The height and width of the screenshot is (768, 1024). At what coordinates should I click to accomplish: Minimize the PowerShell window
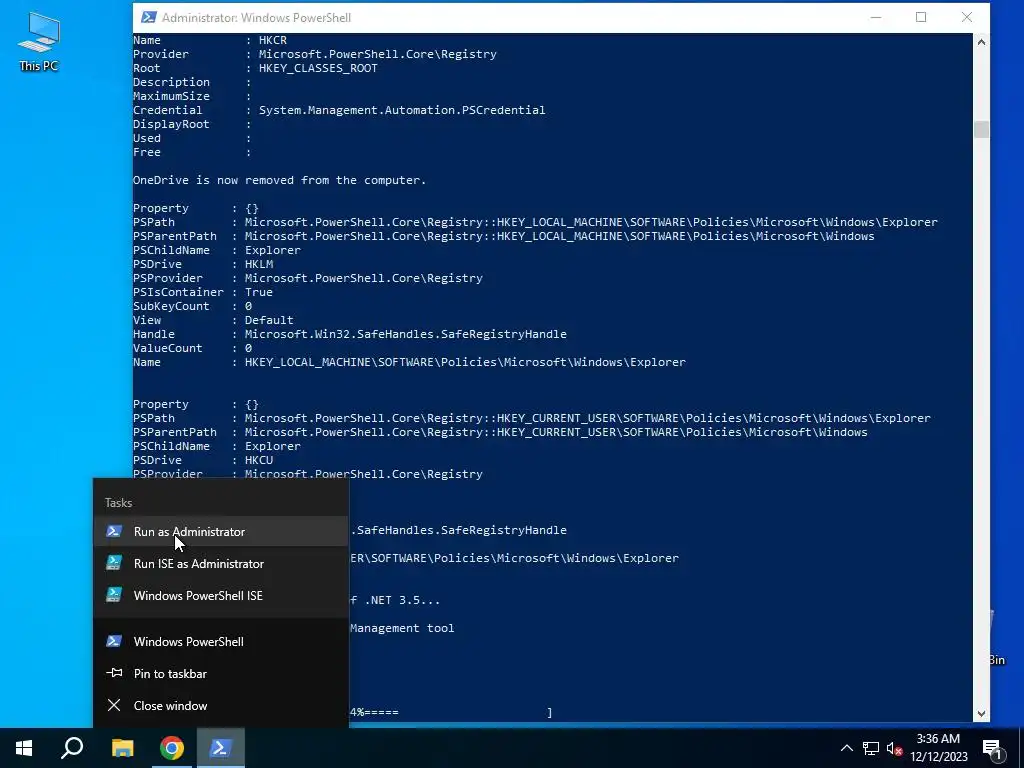[876, 18]
